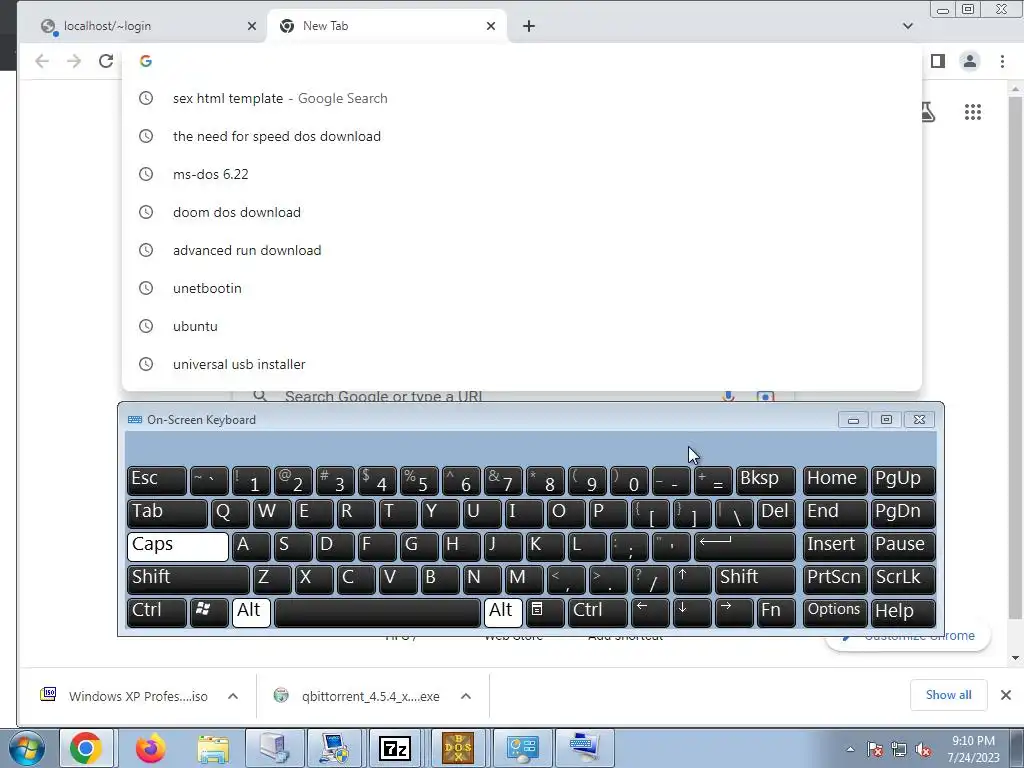1024x768 pixels.
Task: Click the spacebar on the on-screen keyboard
Action: (377, 612)
